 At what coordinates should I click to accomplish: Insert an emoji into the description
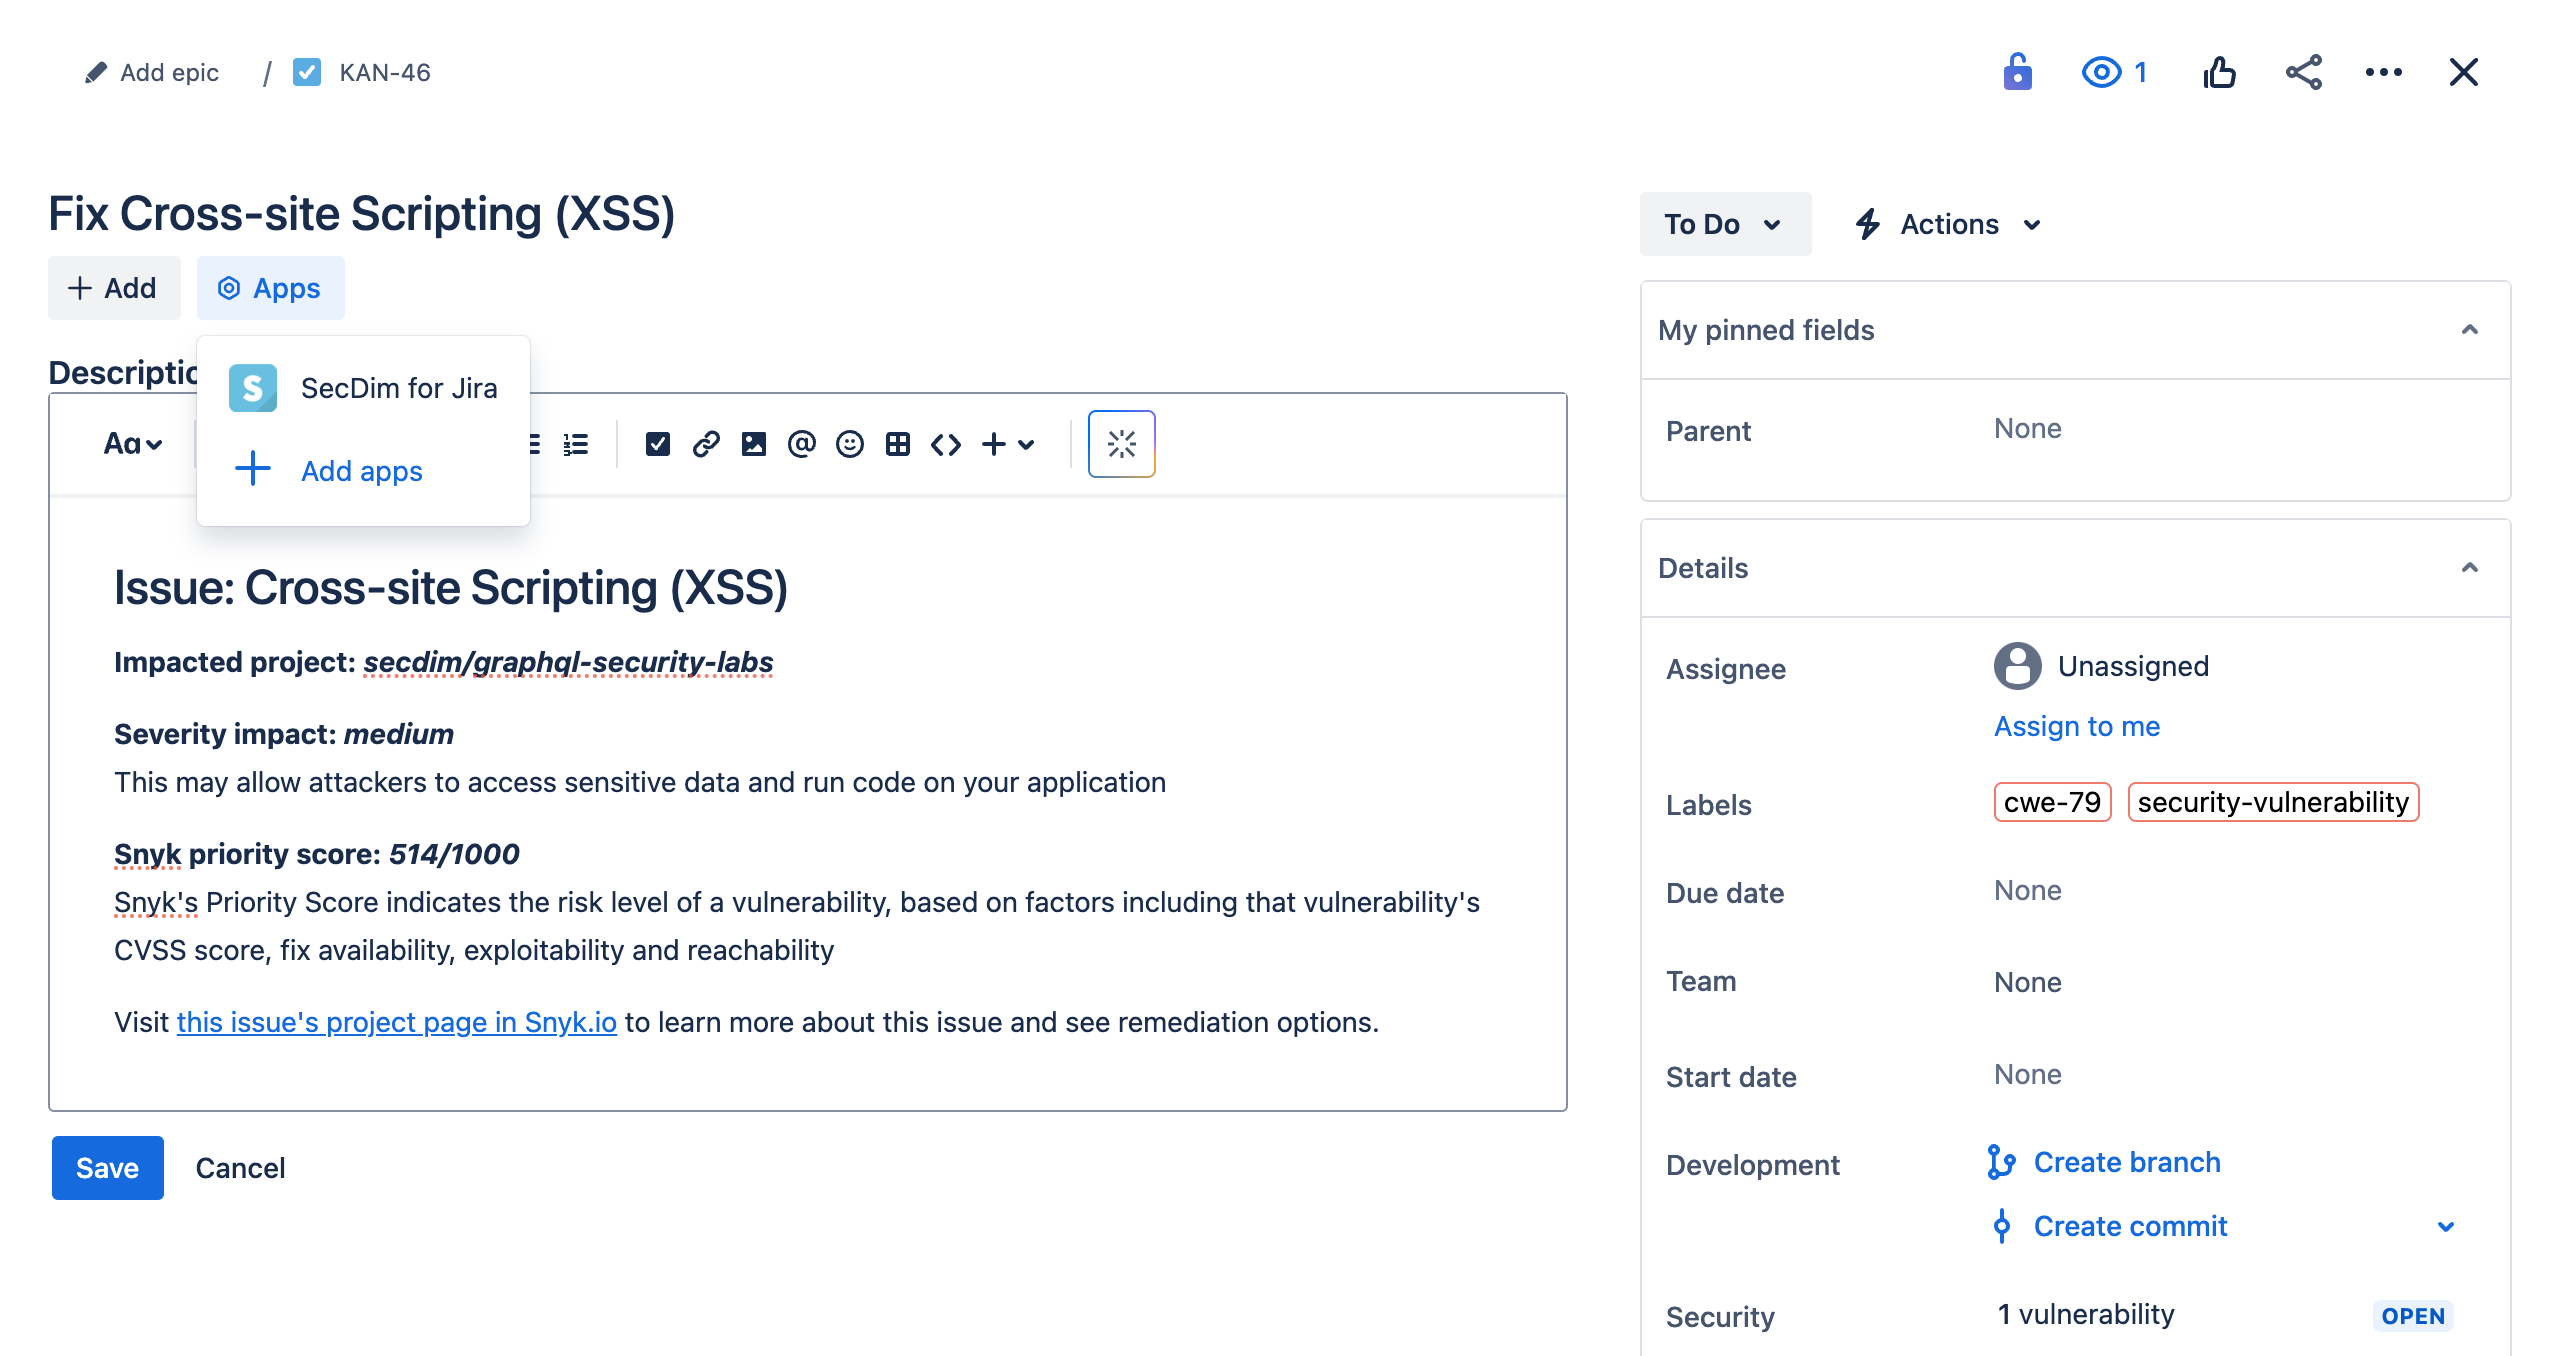click(x=850, y=444)
